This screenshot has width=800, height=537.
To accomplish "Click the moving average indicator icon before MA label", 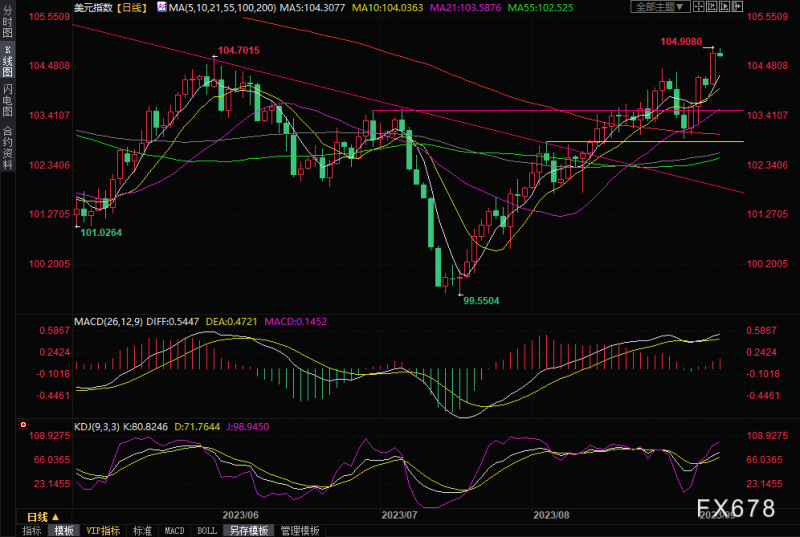I will click(x=162, y=7).
